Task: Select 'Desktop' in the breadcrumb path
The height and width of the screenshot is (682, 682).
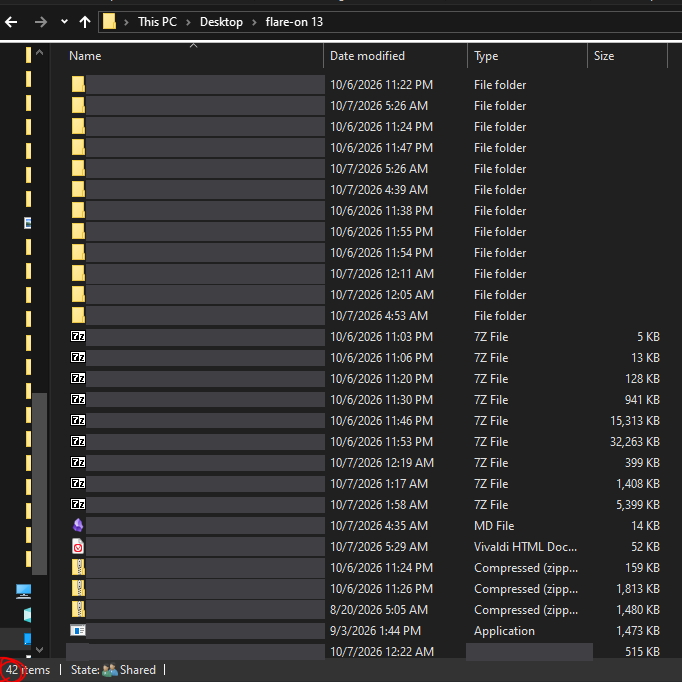Action: pyautogui.click(x=221, y=22)
